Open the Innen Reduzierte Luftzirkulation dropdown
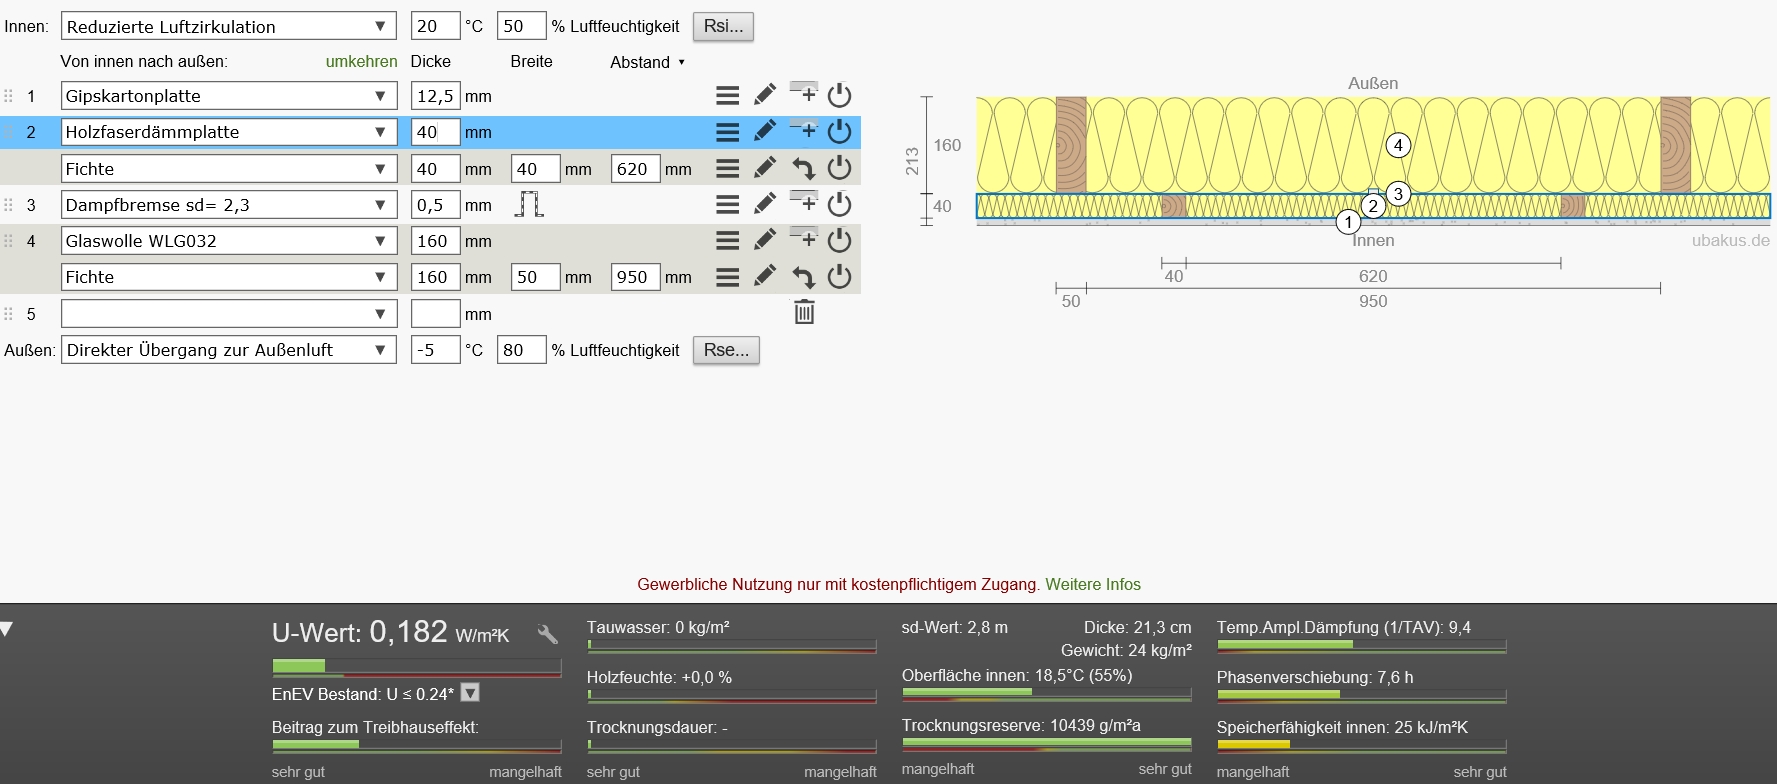The image size is (1777, 784). click(229, 26)
